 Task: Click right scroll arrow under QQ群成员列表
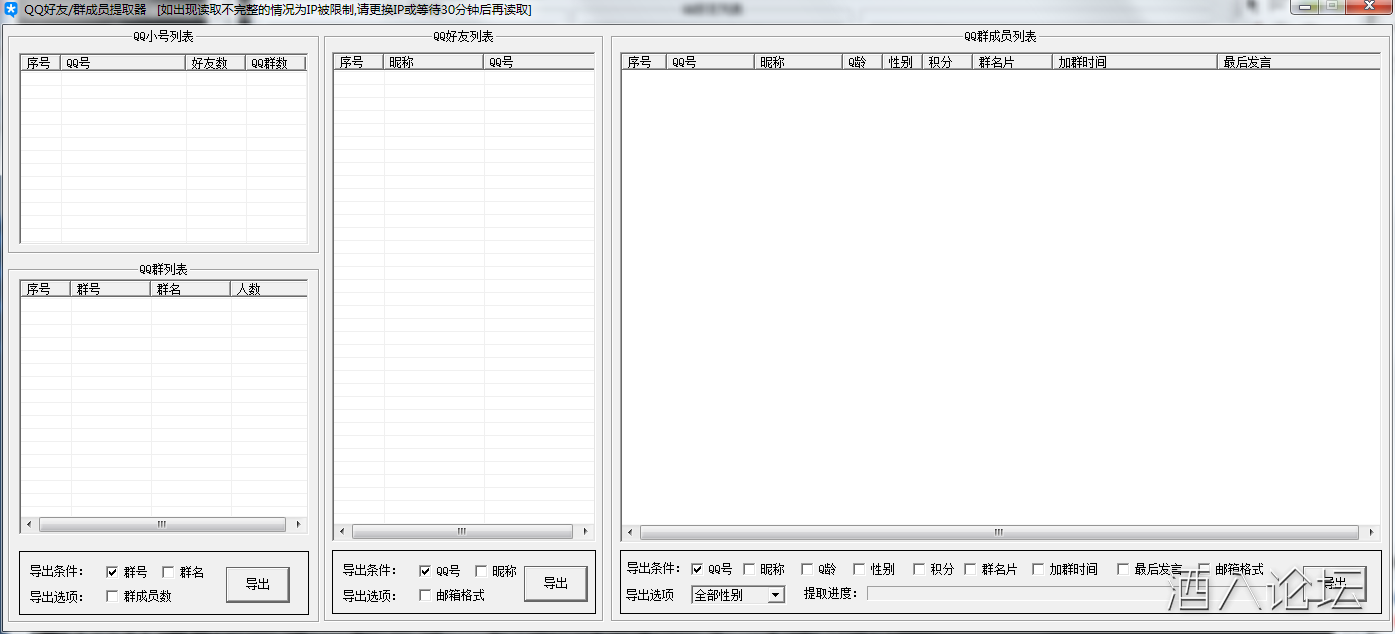pos(1371,533)
